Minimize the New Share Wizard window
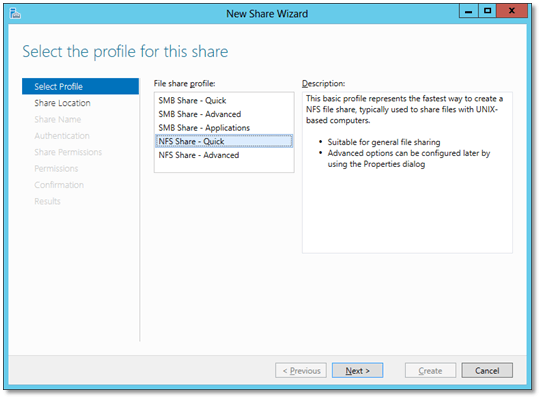The image size is (541, 399). click(x=469, y=11)
